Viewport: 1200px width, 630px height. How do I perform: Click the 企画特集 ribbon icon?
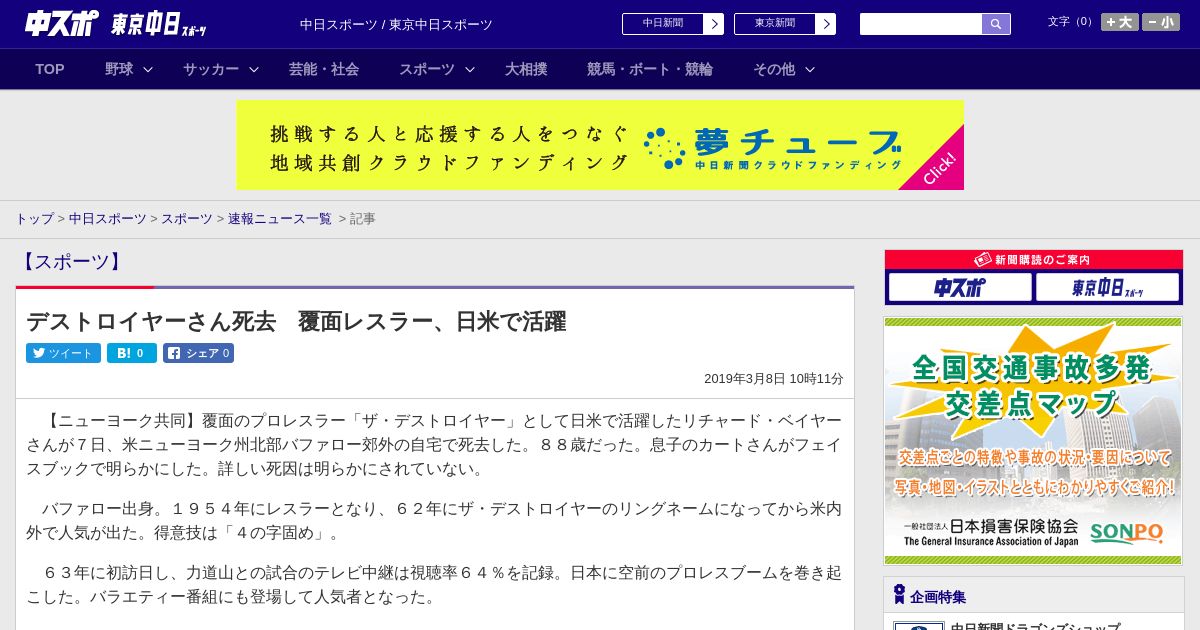pyautogui.click(x=899, y=595)
